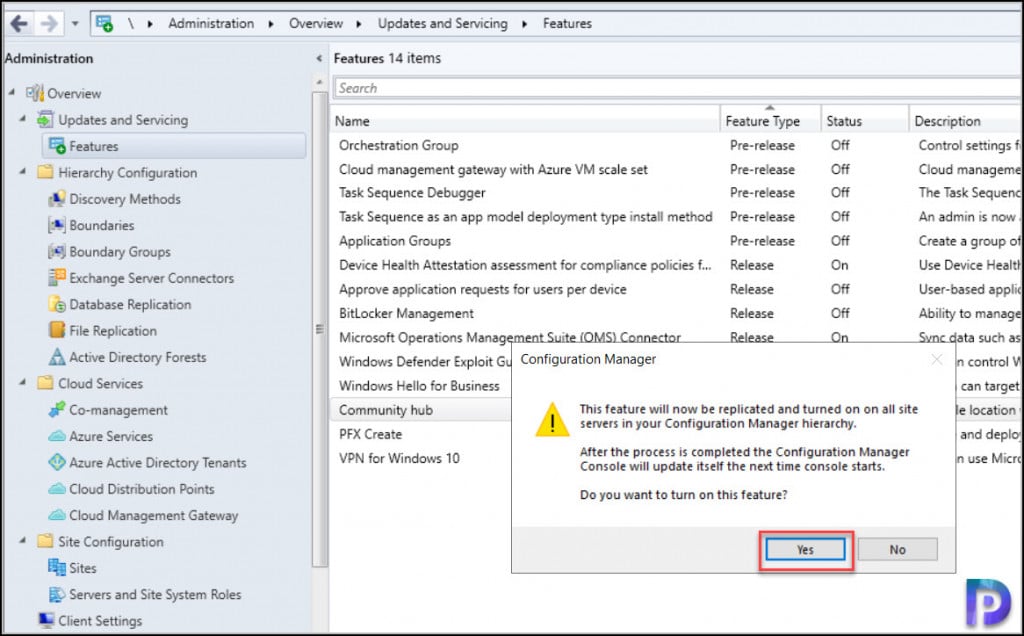Image resolution: width=1024 pixels, height=636 pixels.
Task: Select the Application Groups feature
Action: 676,241
